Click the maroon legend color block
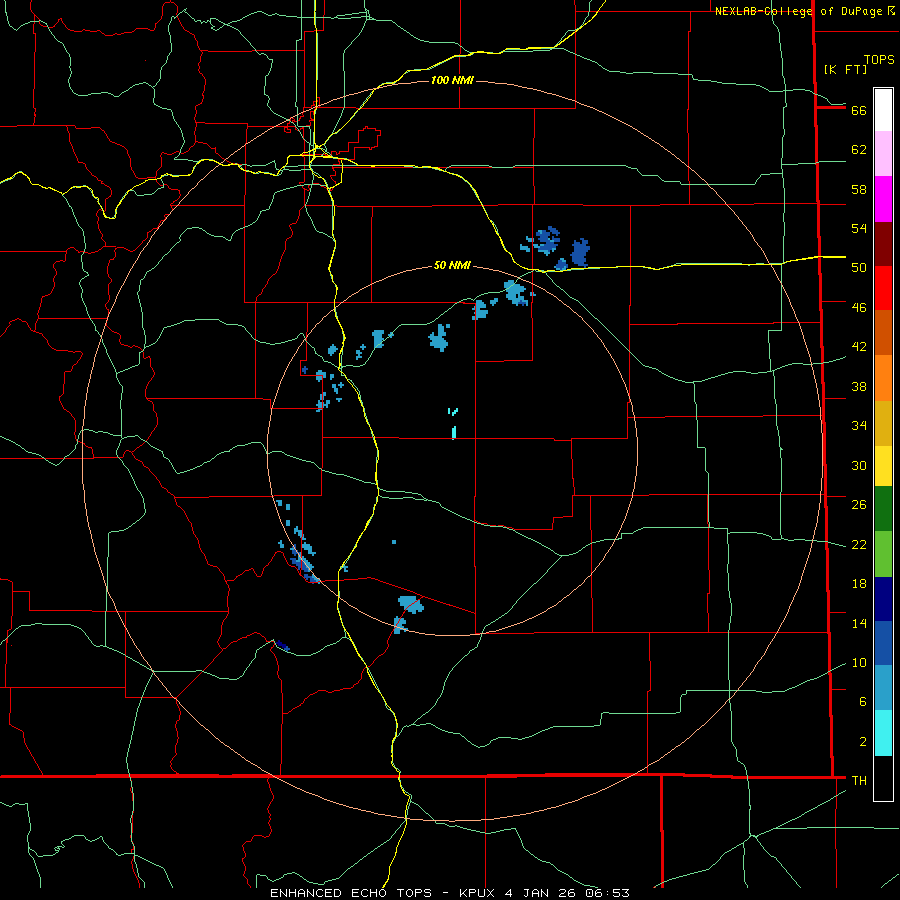 coord(883,244)
